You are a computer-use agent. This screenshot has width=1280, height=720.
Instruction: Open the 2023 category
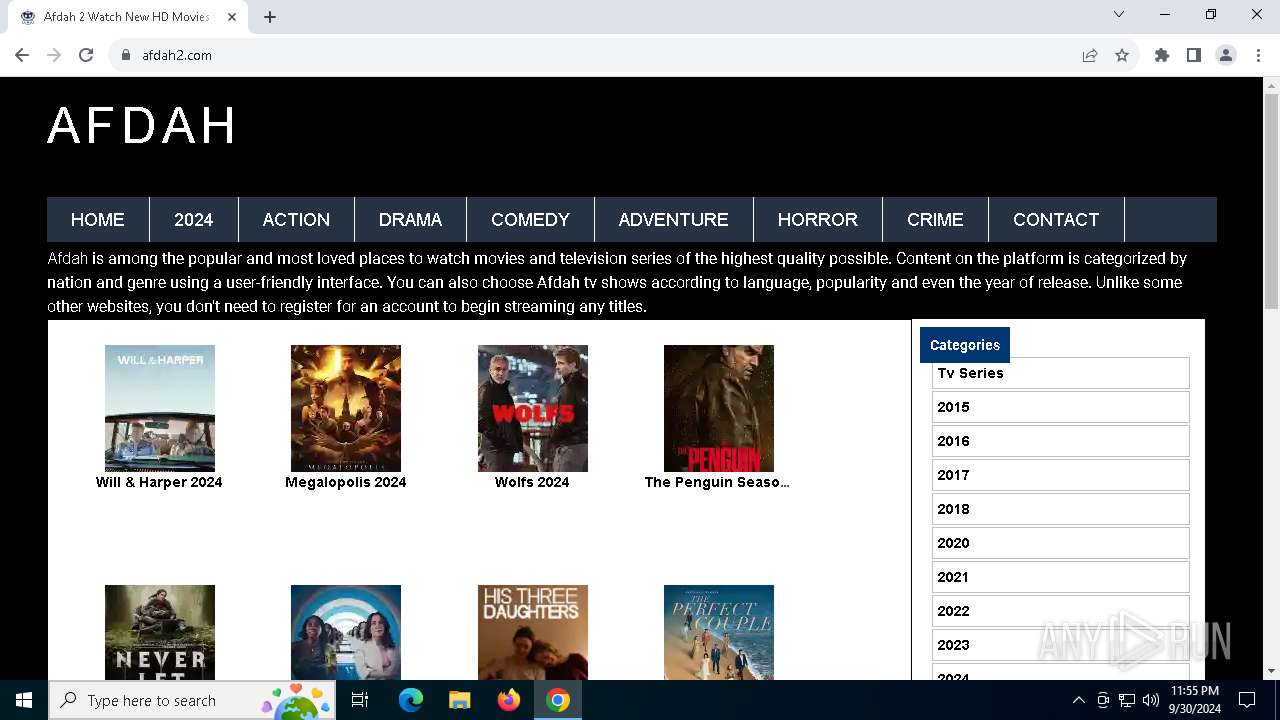click(1061, 645)
